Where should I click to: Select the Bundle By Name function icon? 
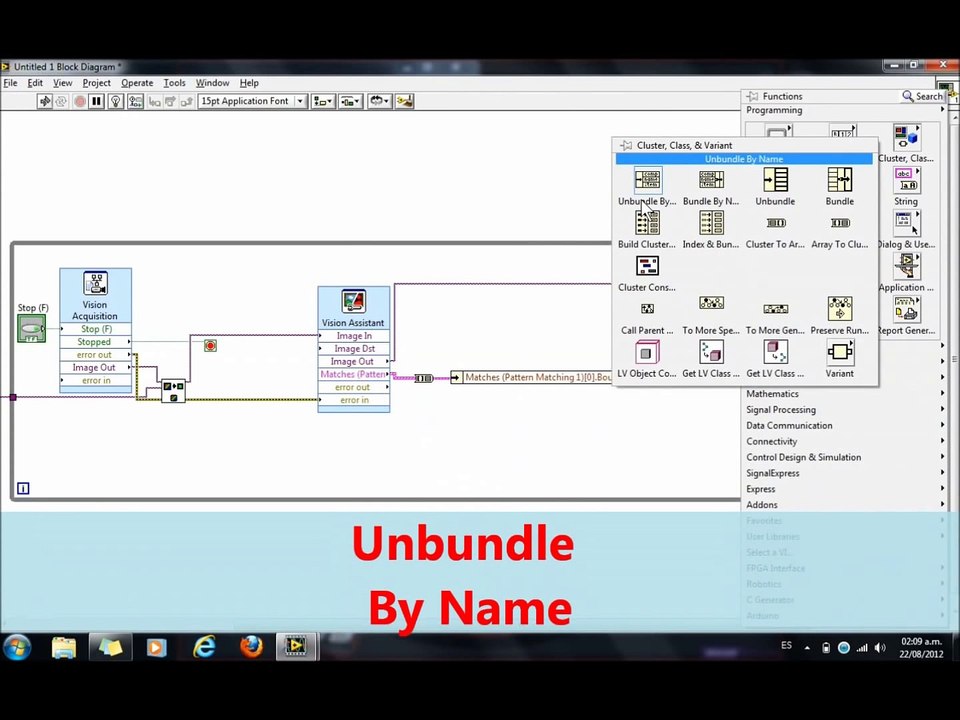[711, 180]
